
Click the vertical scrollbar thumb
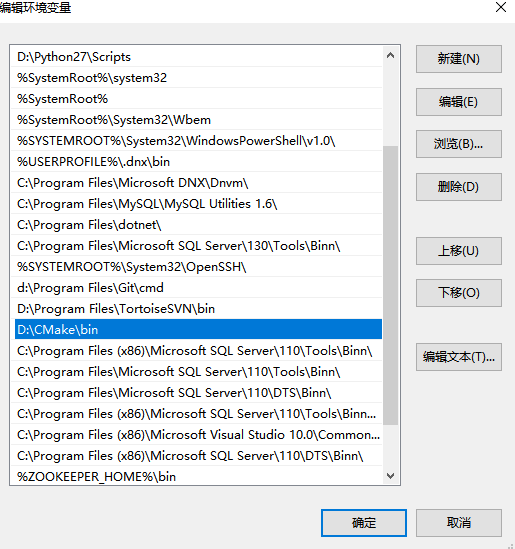pyautogui.click(x=390, y=285)
